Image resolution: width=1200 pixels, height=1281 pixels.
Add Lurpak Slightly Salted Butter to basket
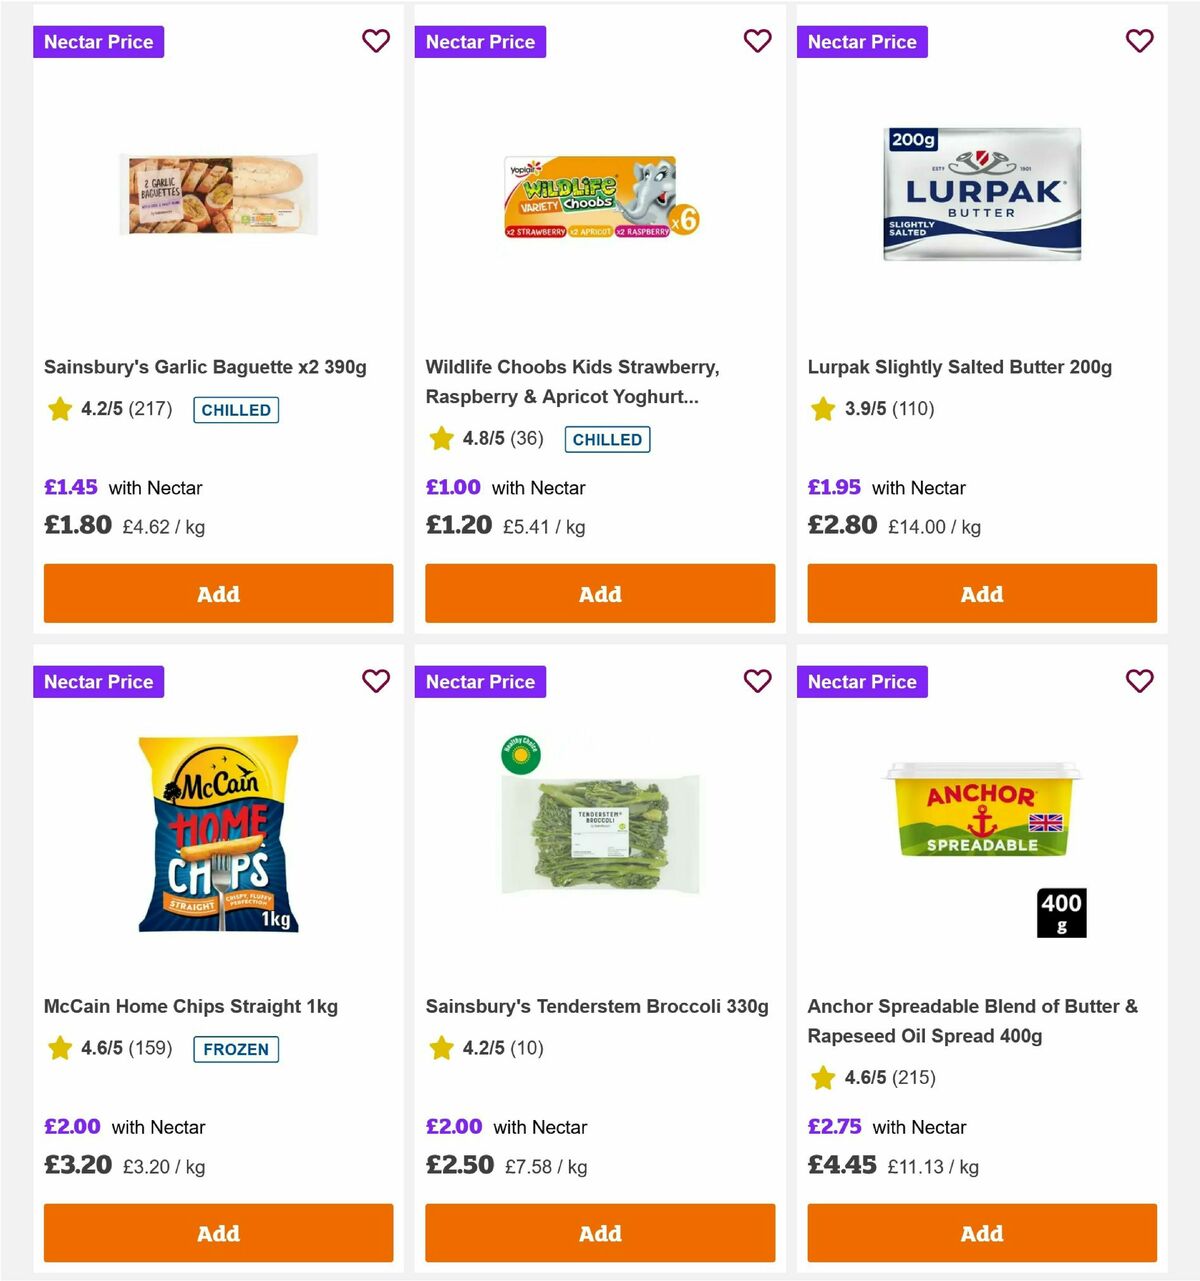(981, 593)
